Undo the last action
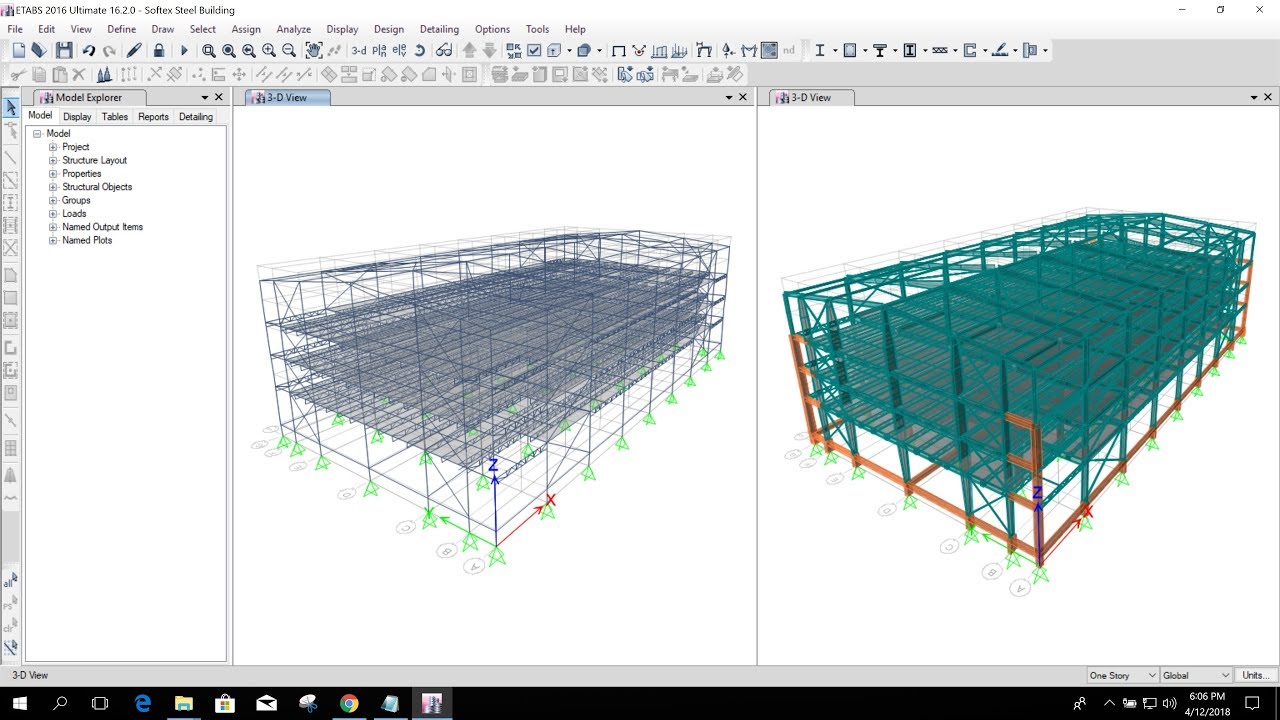 pos(88,50)
